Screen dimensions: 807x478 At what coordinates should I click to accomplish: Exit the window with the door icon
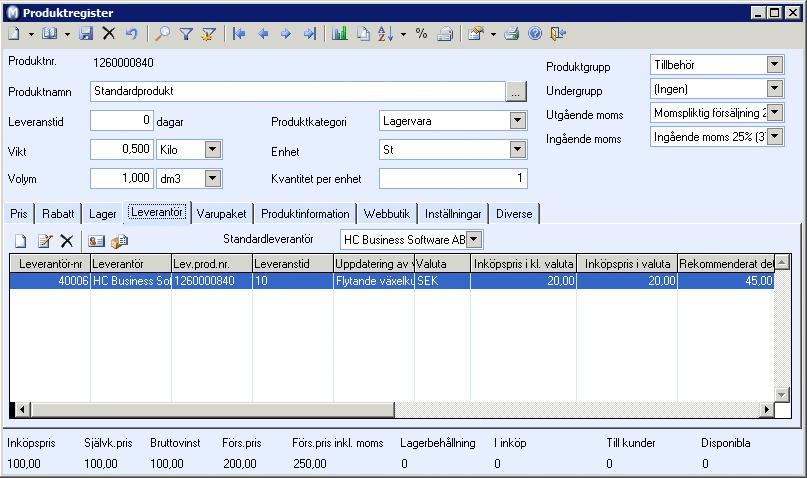point(558,34)
